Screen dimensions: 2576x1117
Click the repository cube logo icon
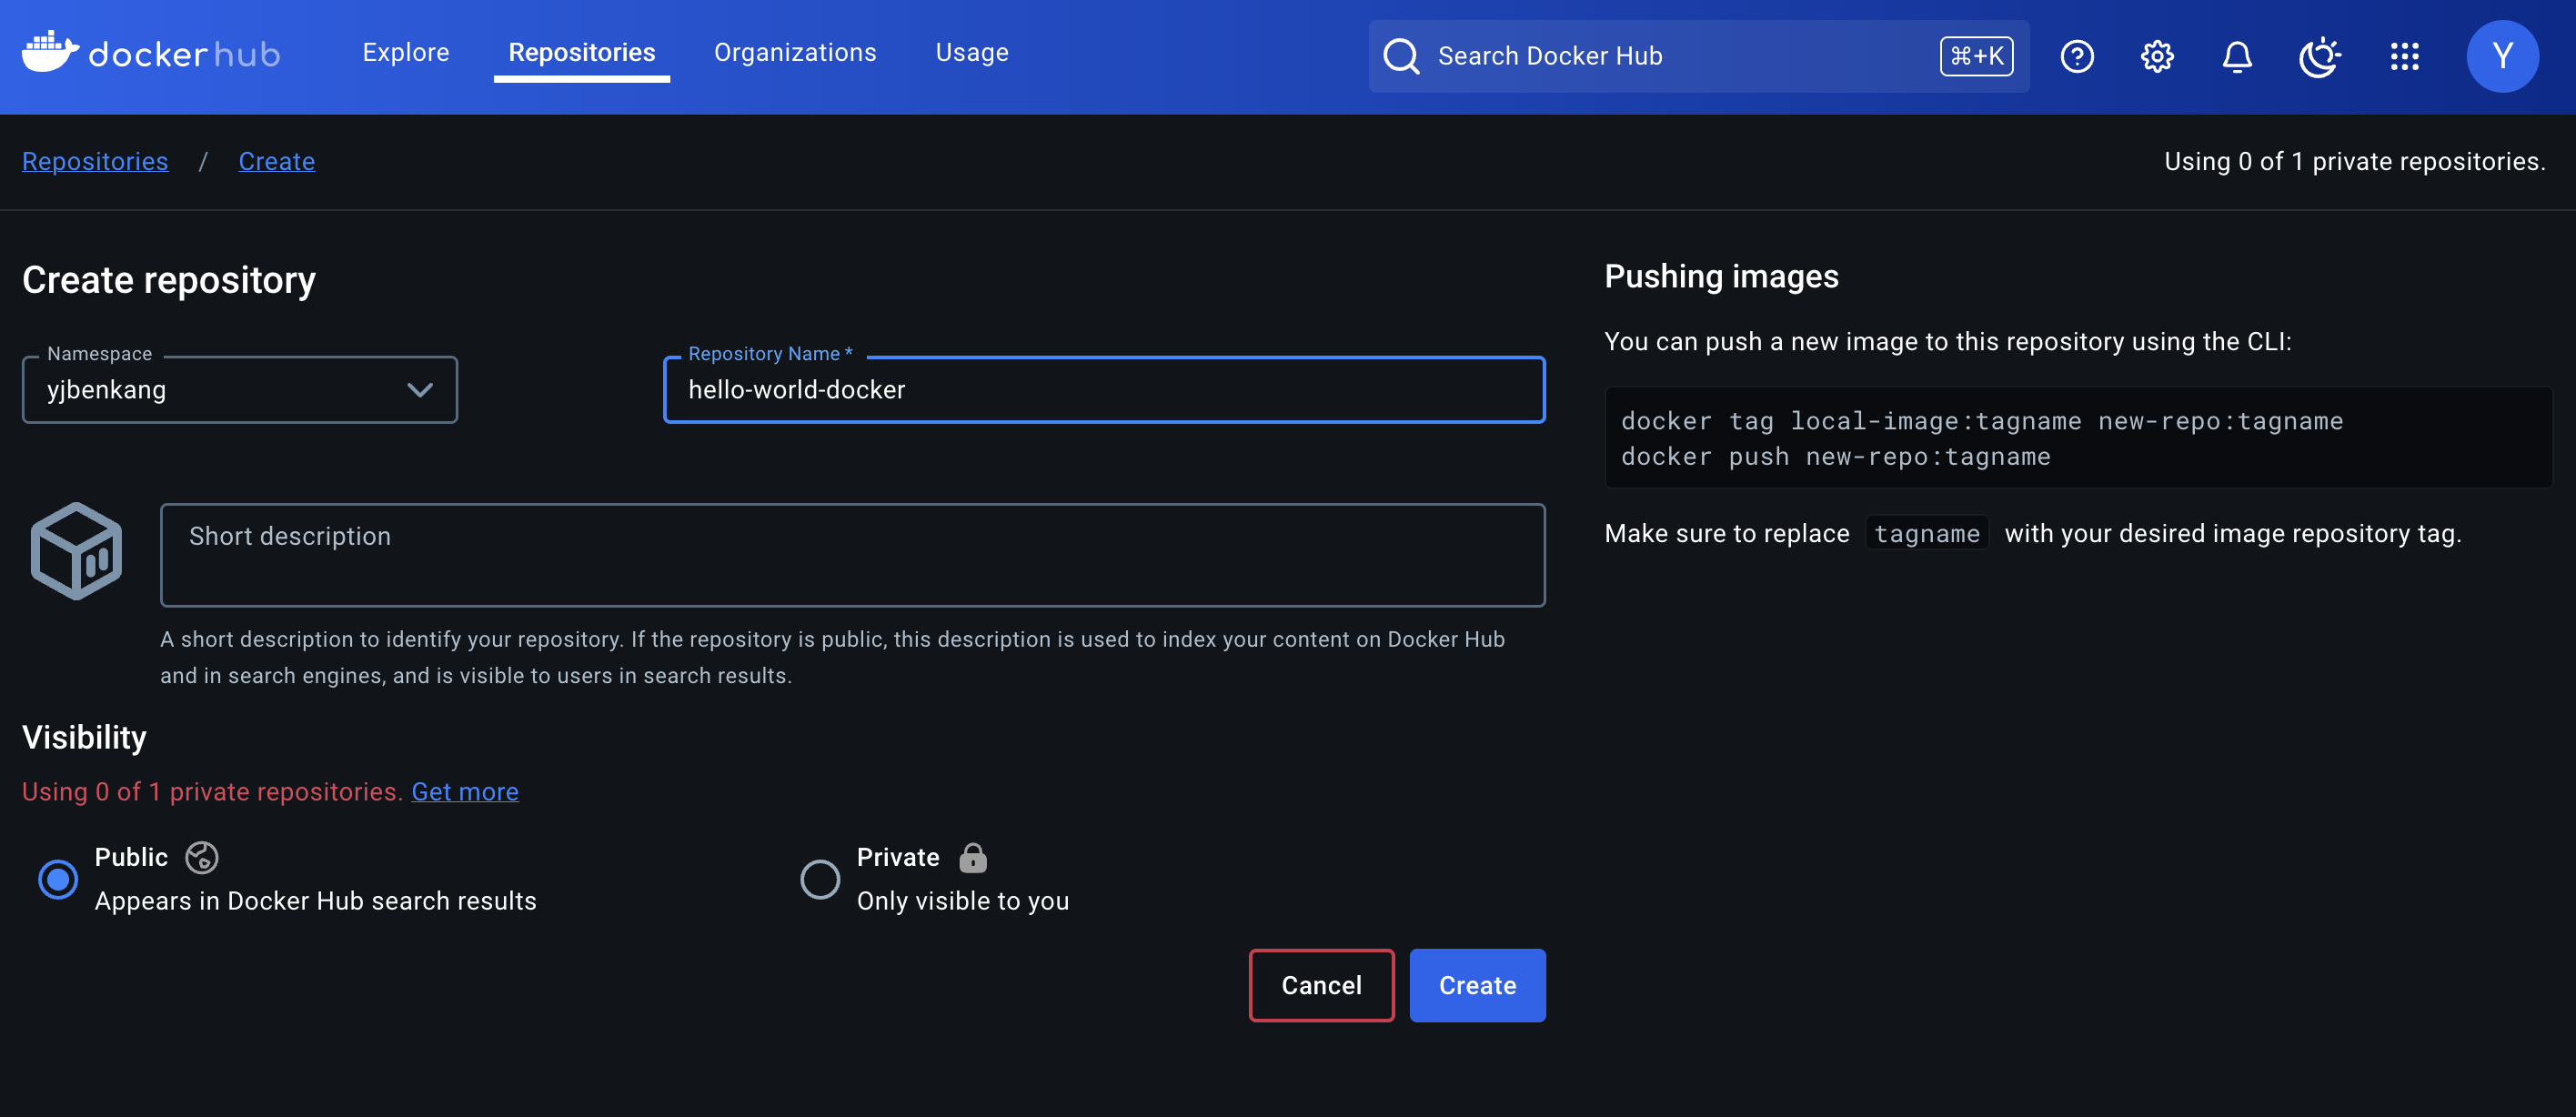(x=76, y=551)
